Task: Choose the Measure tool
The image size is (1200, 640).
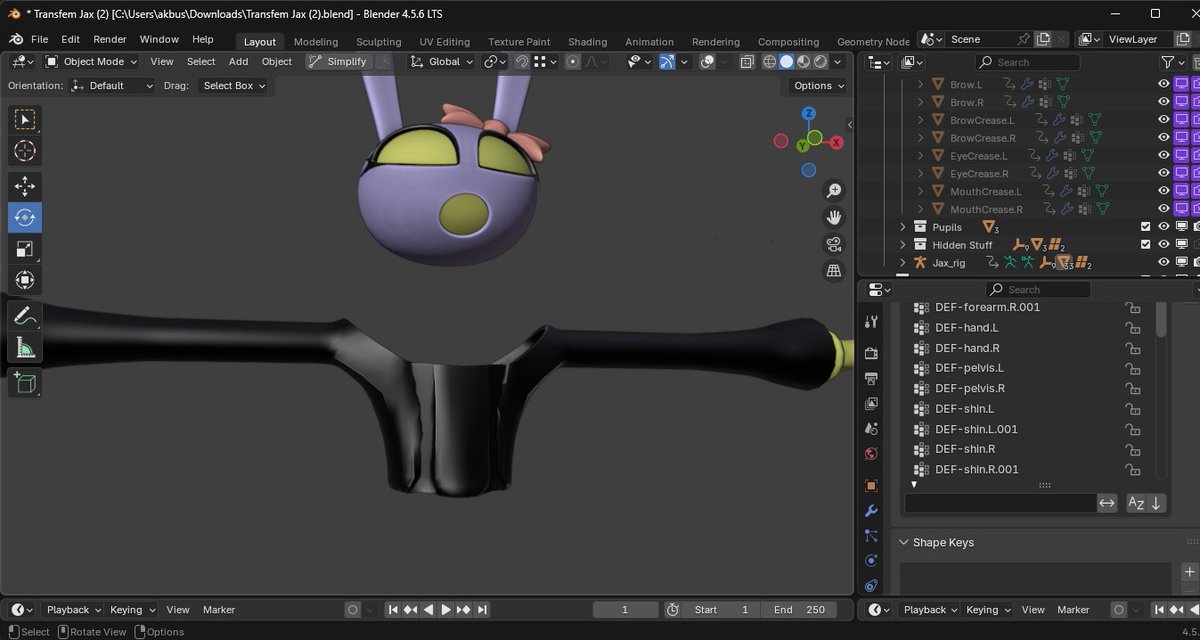Action: click(x=25, y=346)
